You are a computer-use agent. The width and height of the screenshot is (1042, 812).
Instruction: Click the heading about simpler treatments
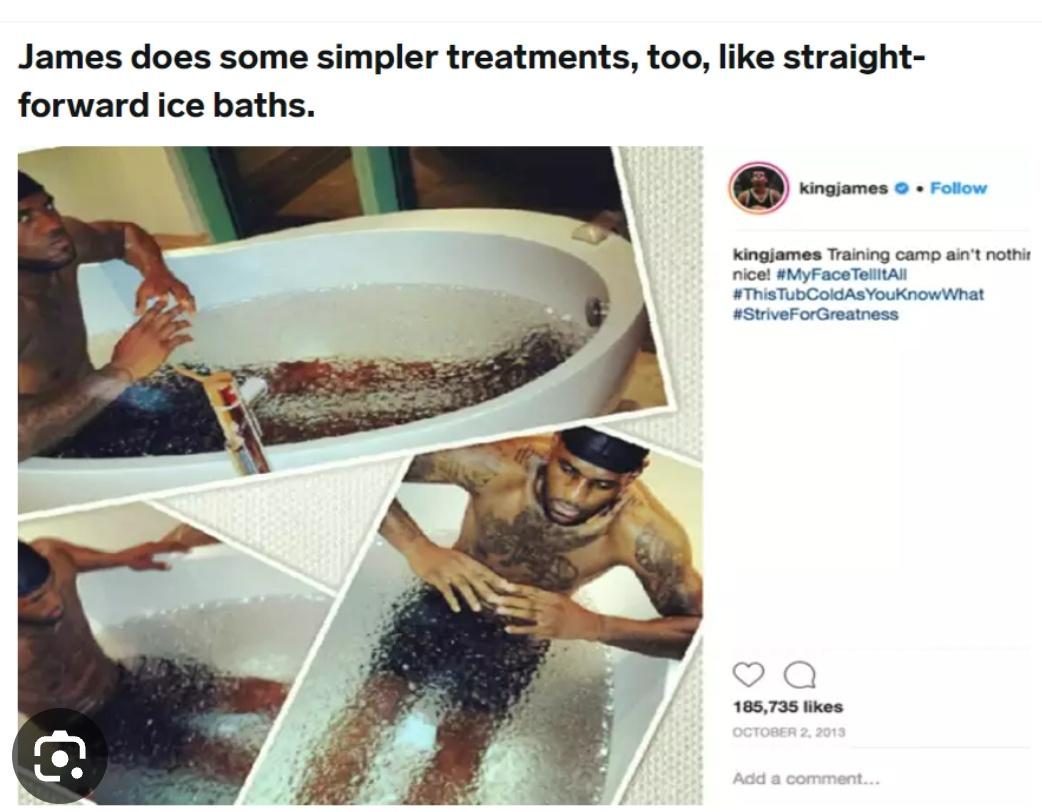(x=470, y=80)
